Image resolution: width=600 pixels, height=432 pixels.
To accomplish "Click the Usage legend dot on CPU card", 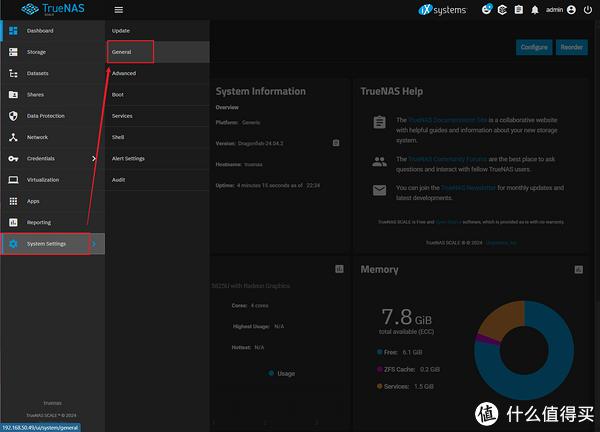I will 271,373.
